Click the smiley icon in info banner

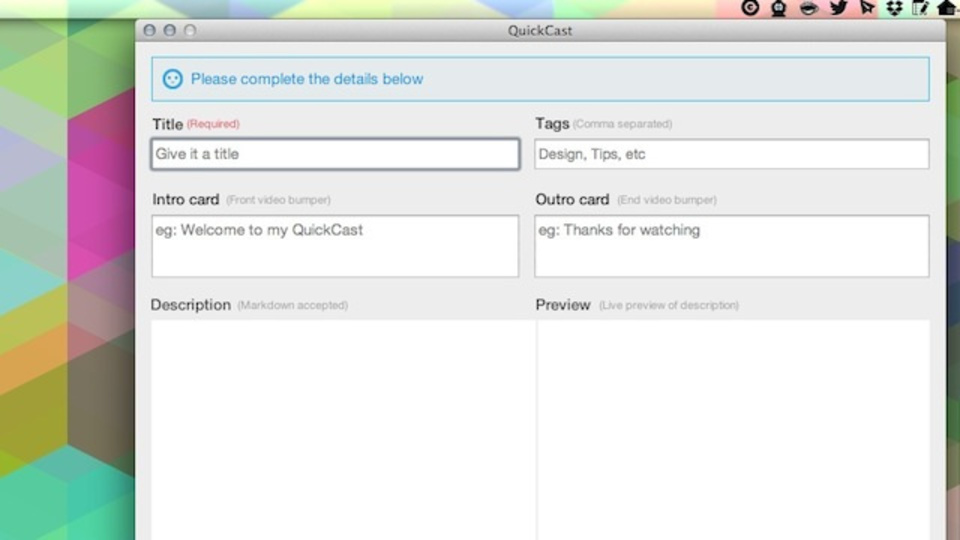pyautogui.click(x=173, y=79)
